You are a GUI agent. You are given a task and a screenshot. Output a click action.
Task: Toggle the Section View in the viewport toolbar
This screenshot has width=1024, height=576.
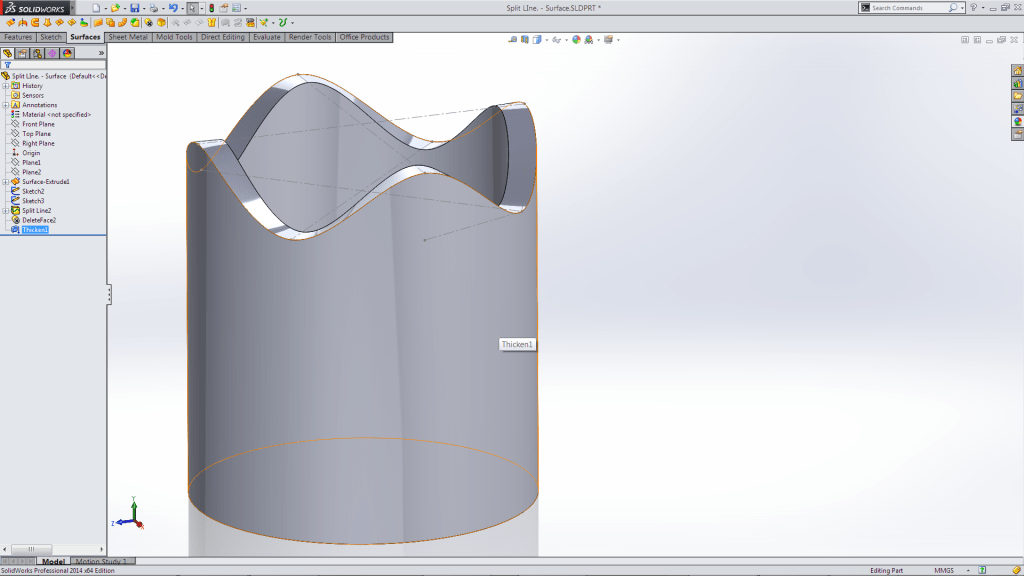[523, 42]
